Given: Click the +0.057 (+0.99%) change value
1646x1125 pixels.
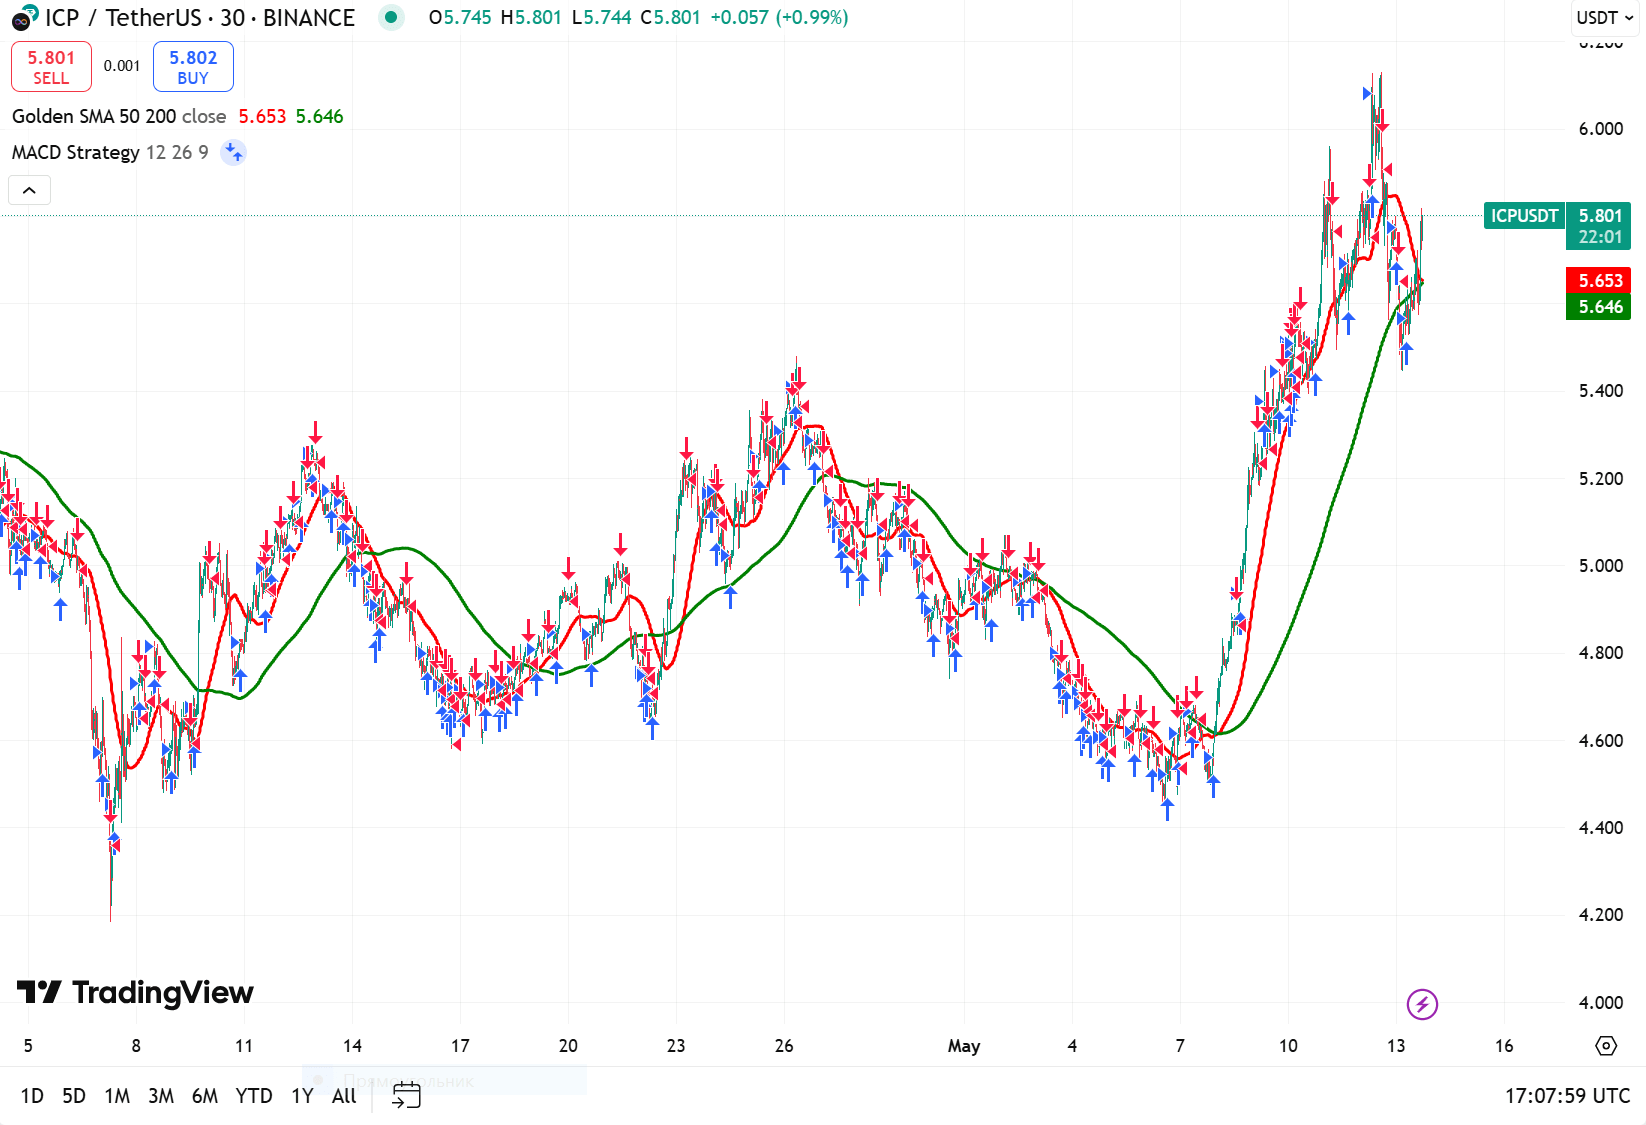Looking at the screenshot, I should [x=779, y=17].
